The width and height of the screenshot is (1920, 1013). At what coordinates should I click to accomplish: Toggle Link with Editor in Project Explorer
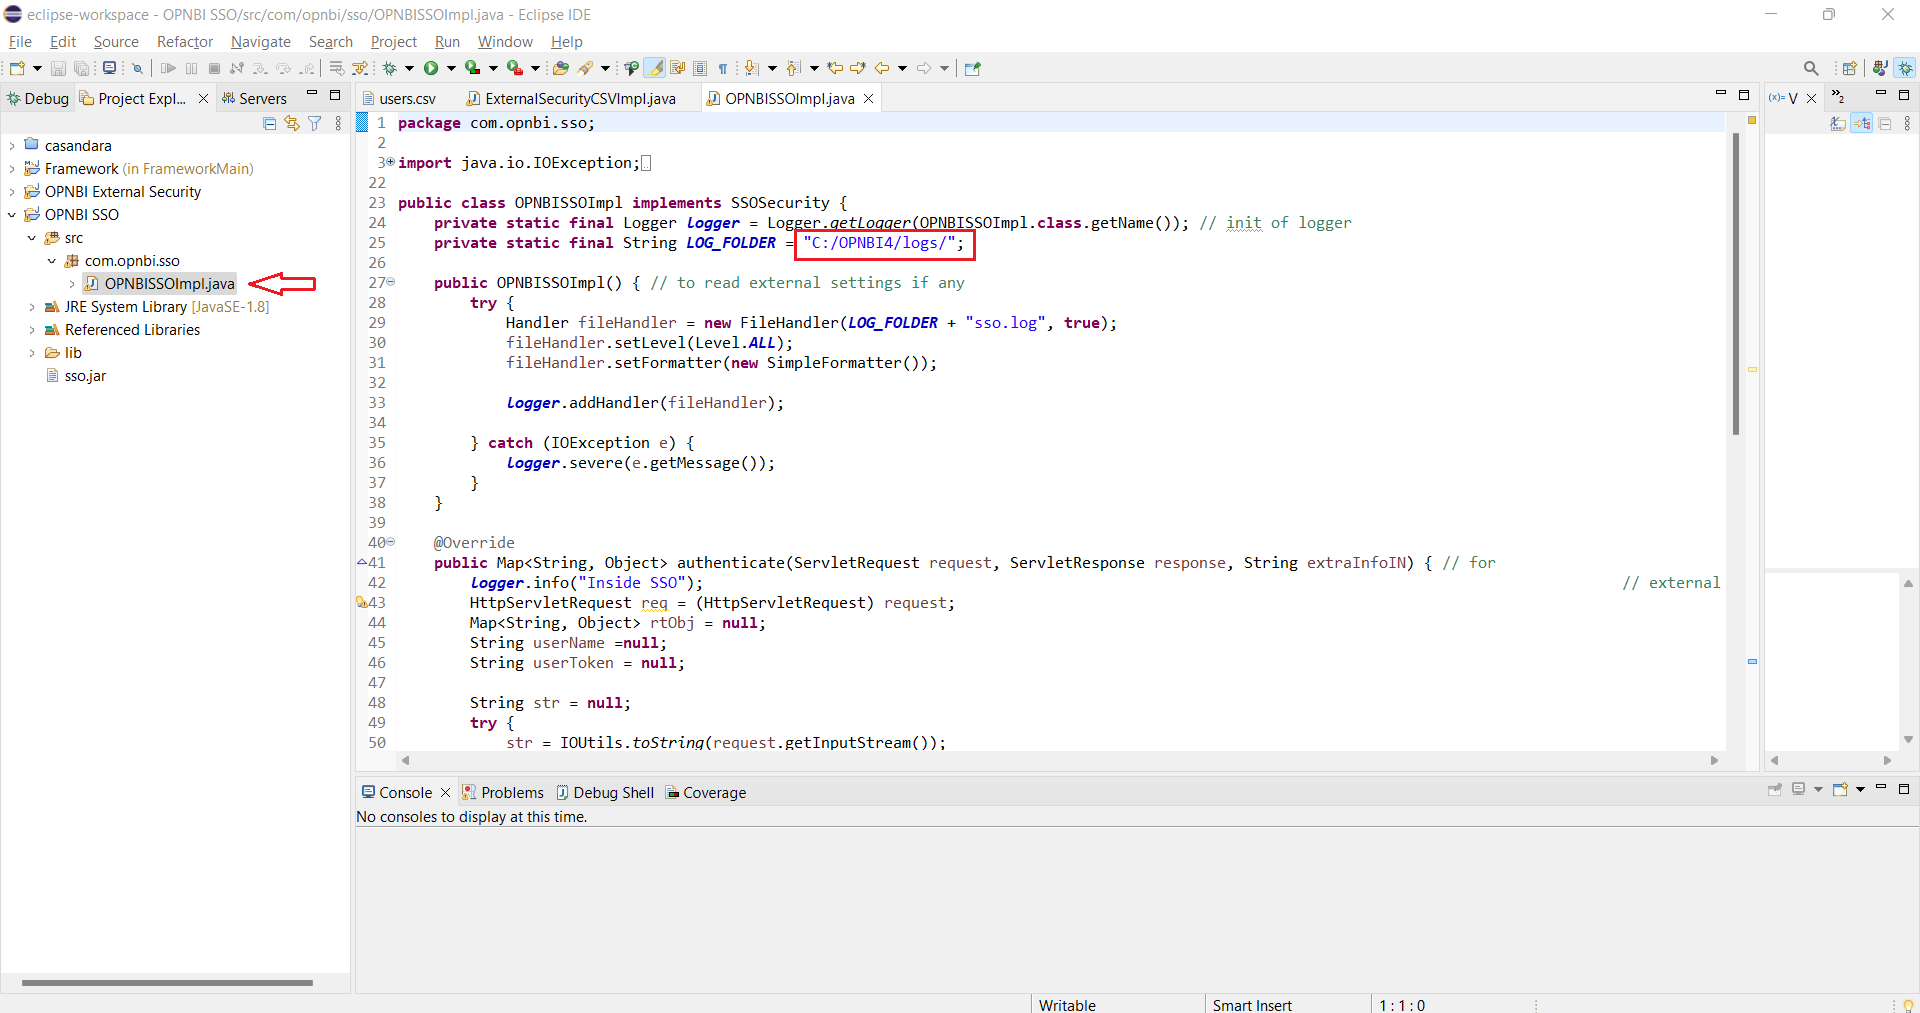coord(292,123)
